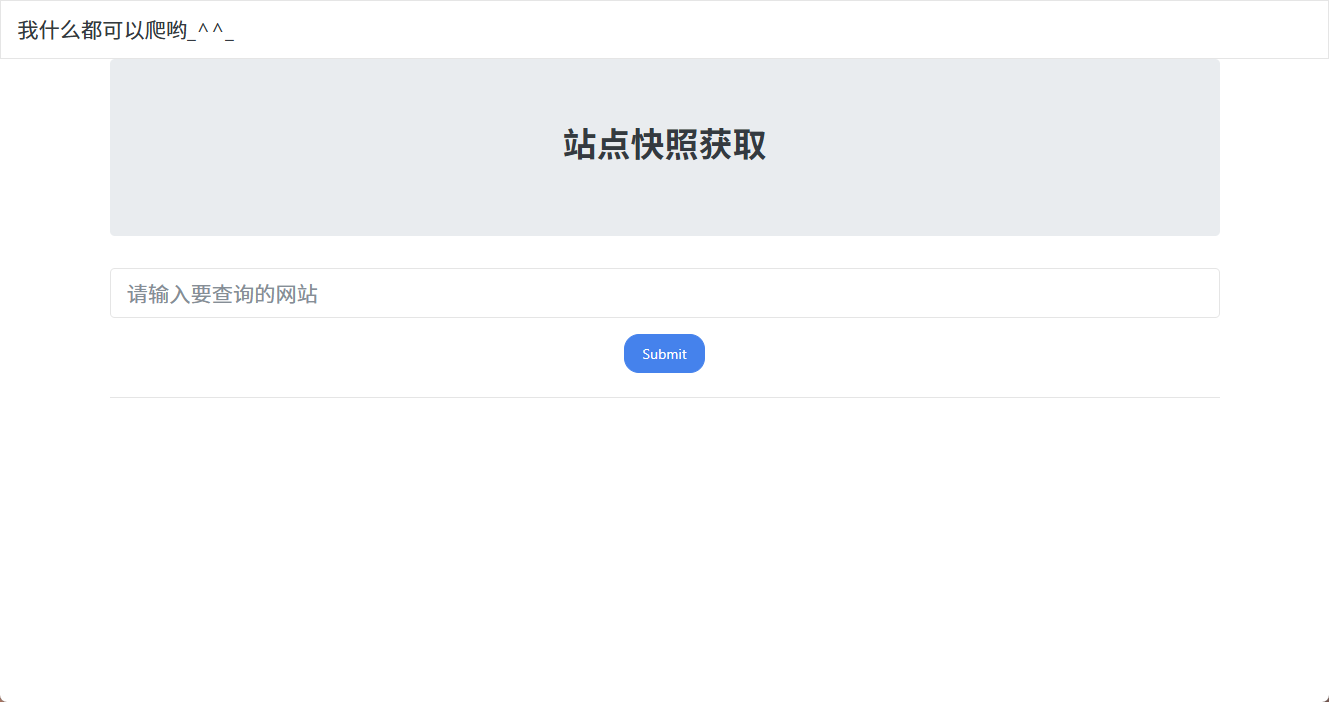Click the white top navigation bar

pos(664,30)
